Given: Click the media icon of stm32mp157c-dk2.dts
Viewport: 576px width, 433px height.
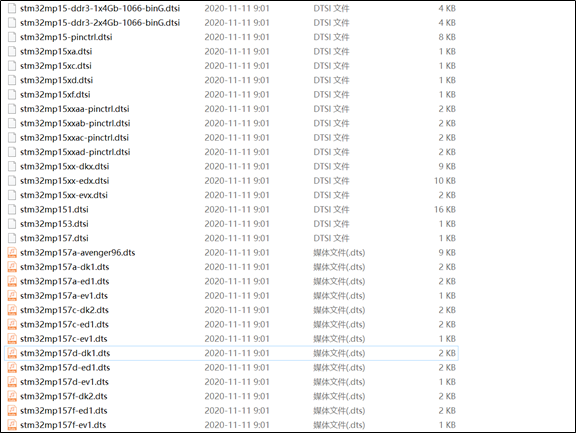Looking at the screenshot, I should coord(12,310).
